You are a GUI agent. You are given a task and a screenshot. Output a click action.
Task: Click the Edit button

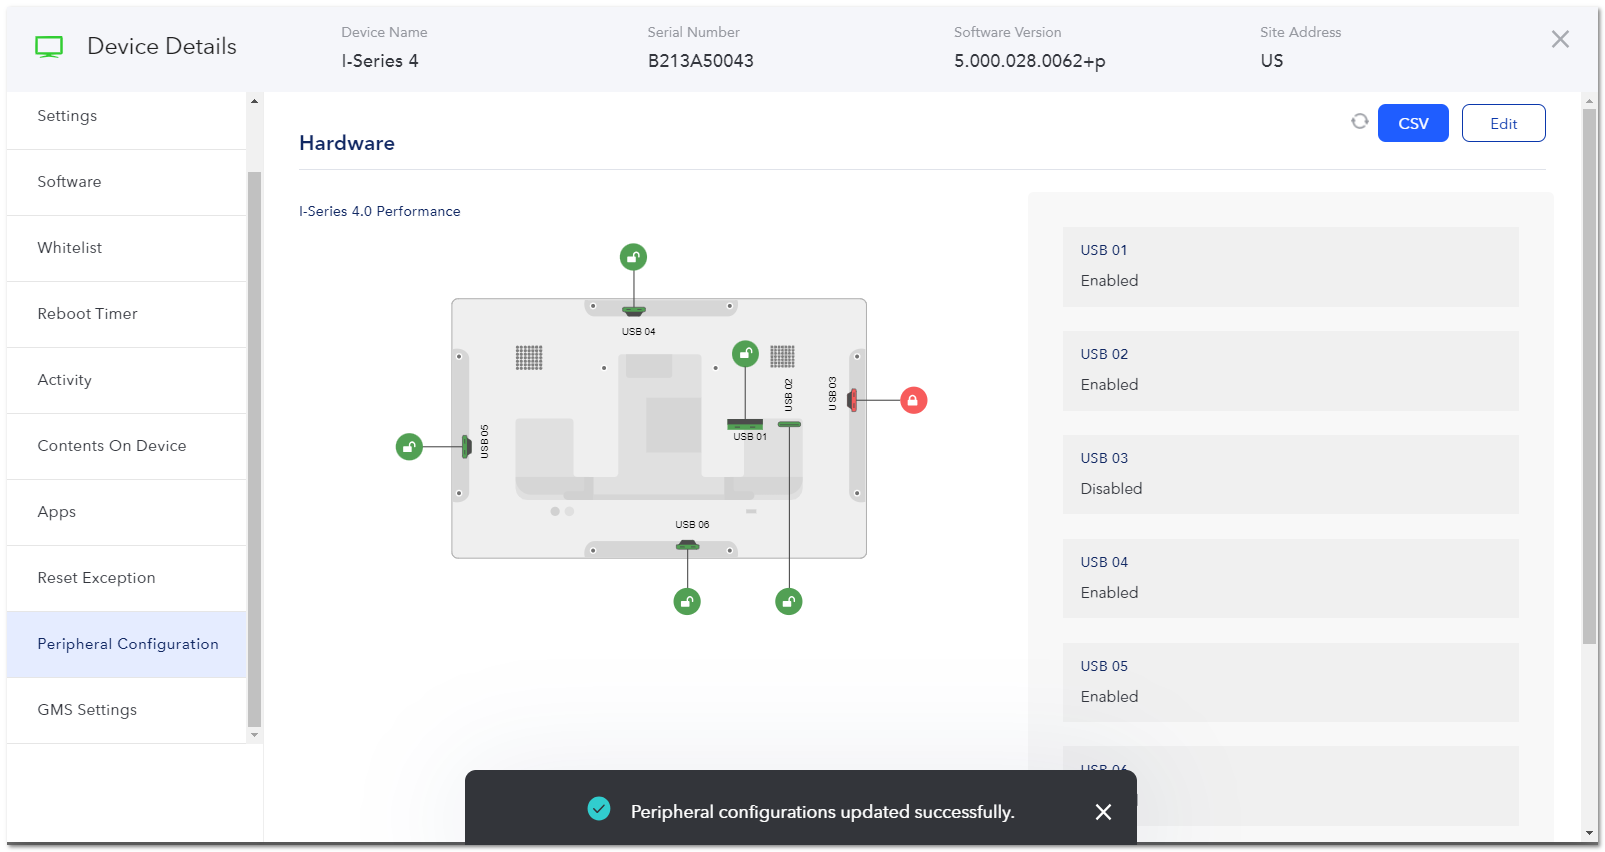pyautogui.click(x=1503, y=123)
